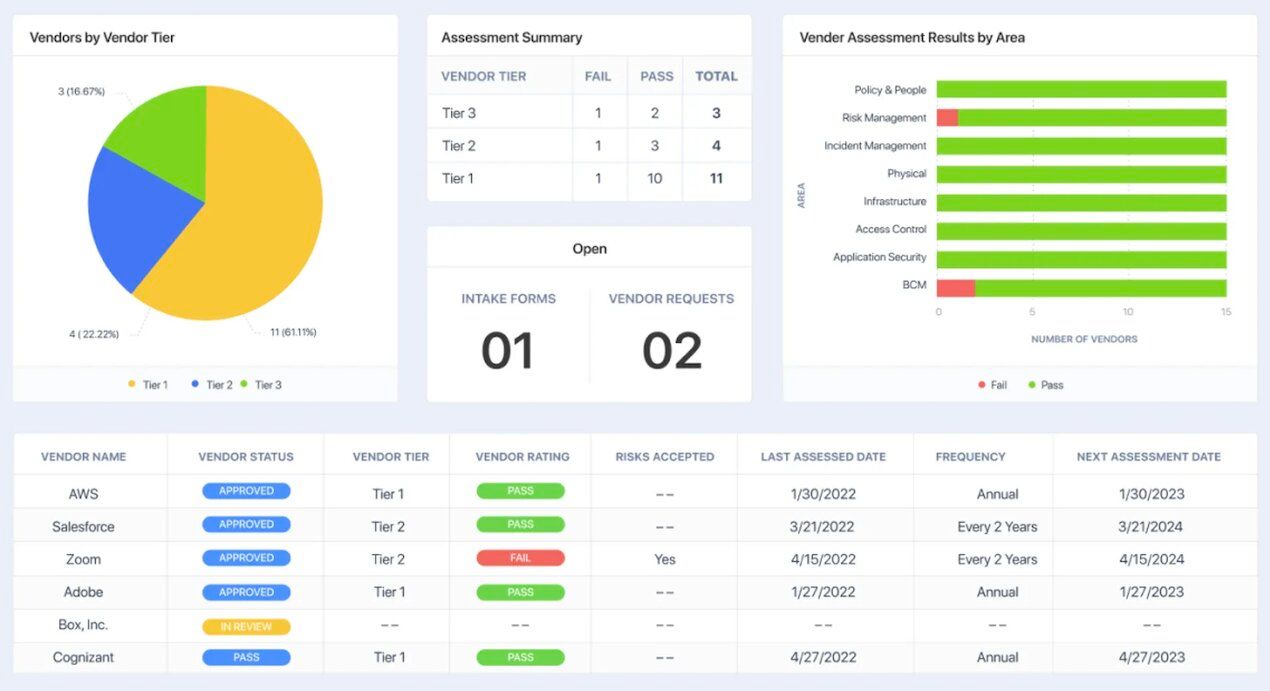Open the FREQUENCY column header options
The image size is (1270, 691).
click(969, 456)
